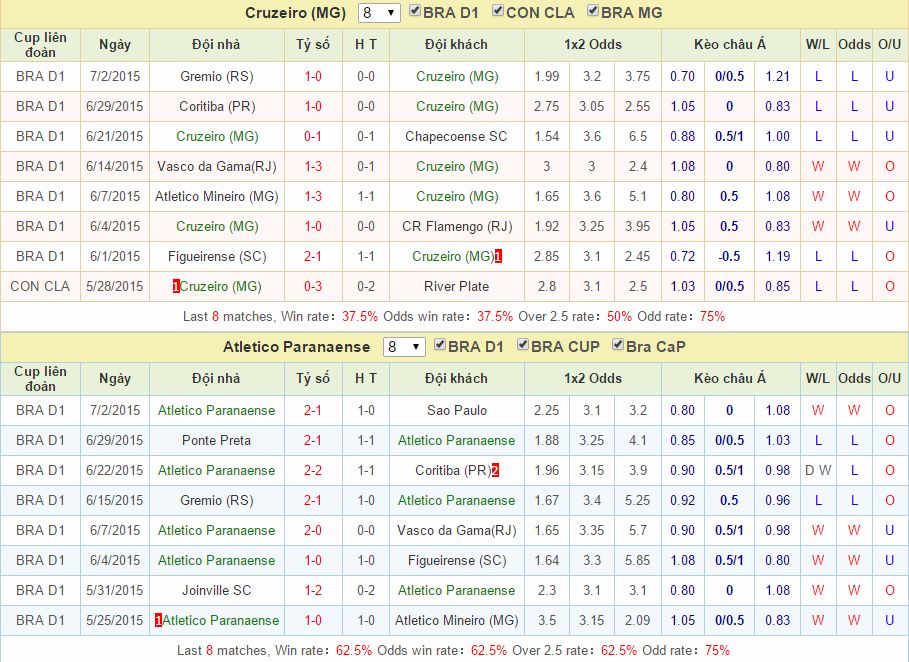Select River Plate team name

pos(456,286)
